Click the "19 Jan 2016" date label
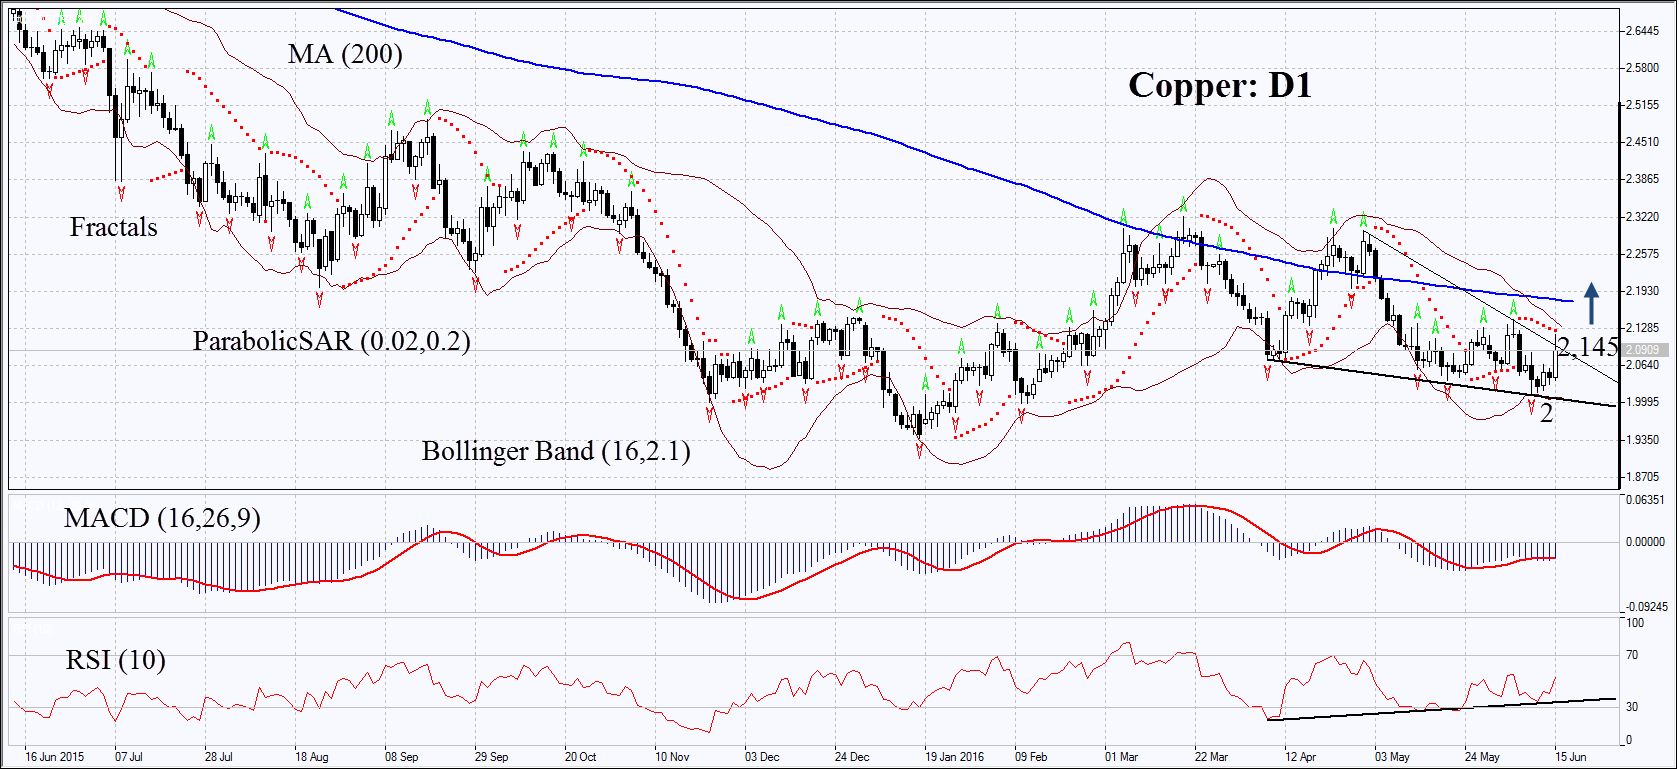Image resolution: width=1679 pixels, height=769 pixels. click(x=955, y=757)
